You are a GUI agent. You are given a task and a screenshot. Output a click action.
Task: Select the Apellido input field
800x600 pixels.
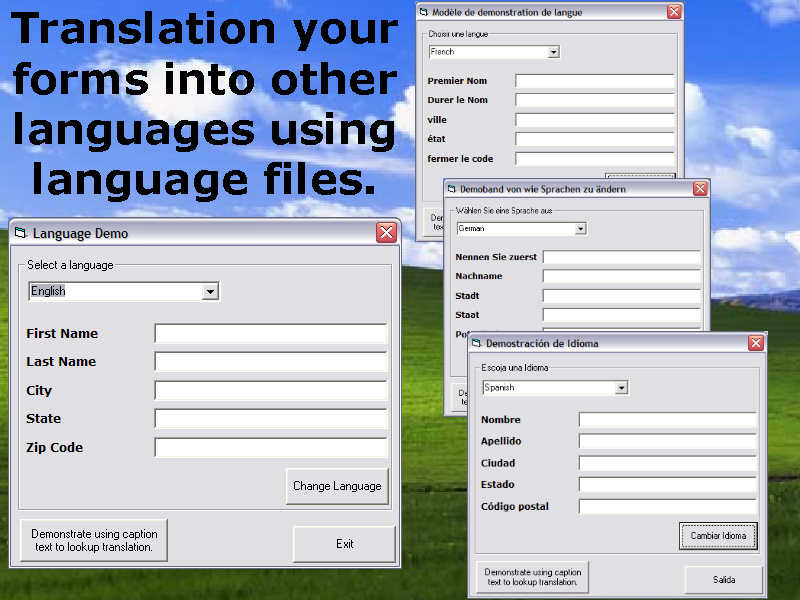click(667, 441)
